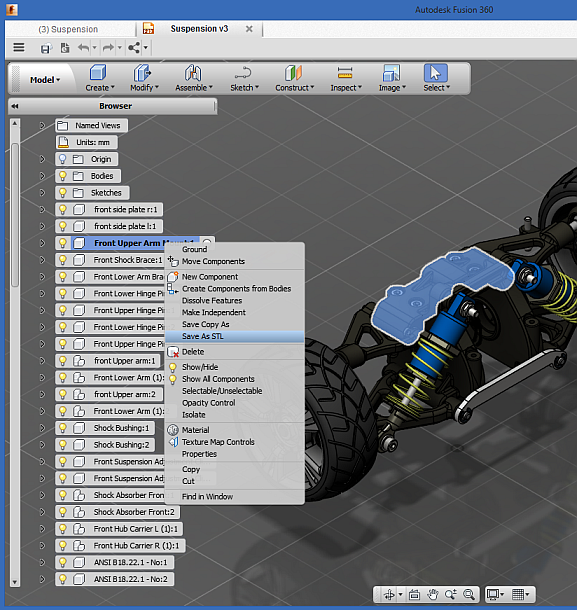Collapse the Browser panel arrows
The width and height of the screenshot is (577, 610).
[15, 106]
